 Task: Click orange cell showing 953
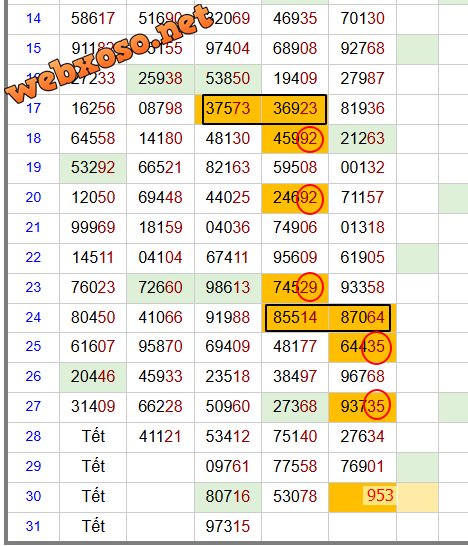(x=362, y=496)
